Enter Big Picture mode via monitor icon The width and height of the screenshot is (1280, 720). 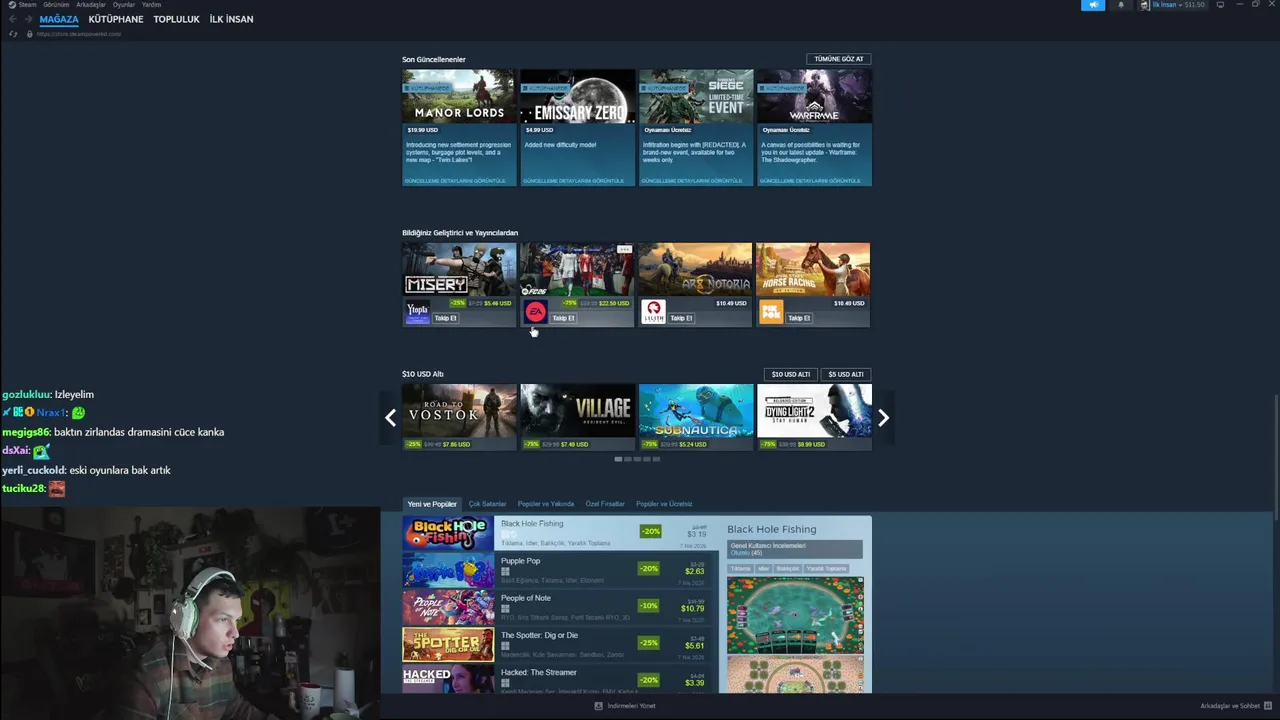click(1220, 5)
